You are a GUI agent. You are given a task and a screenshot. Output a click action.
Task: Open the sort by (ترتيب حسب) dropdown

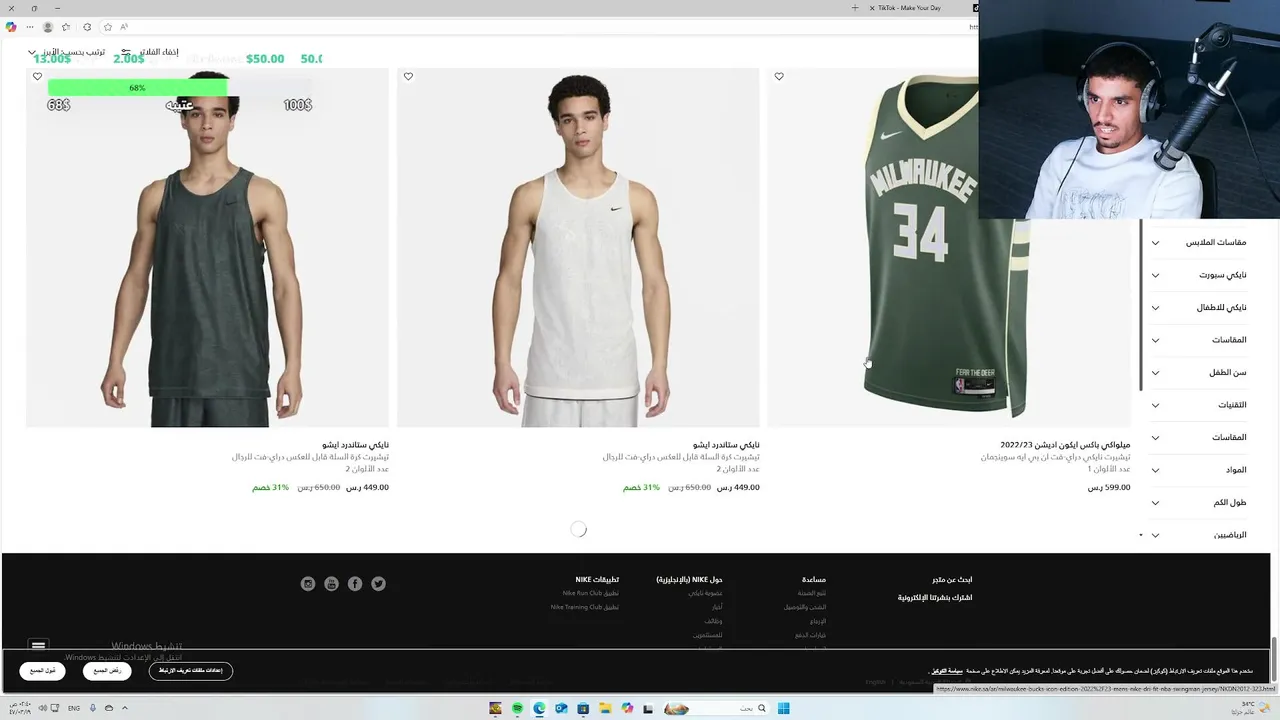pyautogui.click(x=68, y=52)
